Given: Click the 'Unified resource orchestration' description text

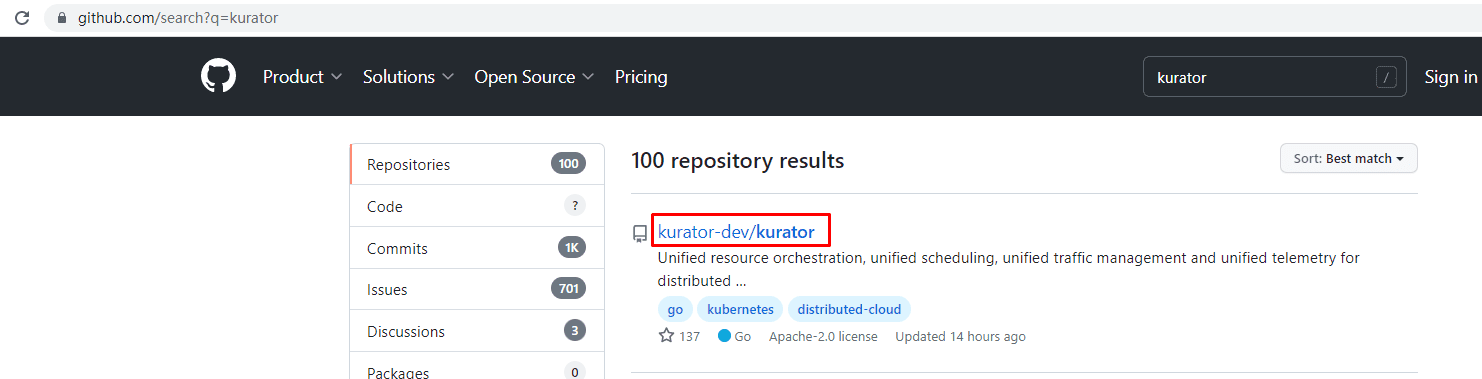Looking at the screenshot, I should pyautogui.click(x=1008, y=269).
